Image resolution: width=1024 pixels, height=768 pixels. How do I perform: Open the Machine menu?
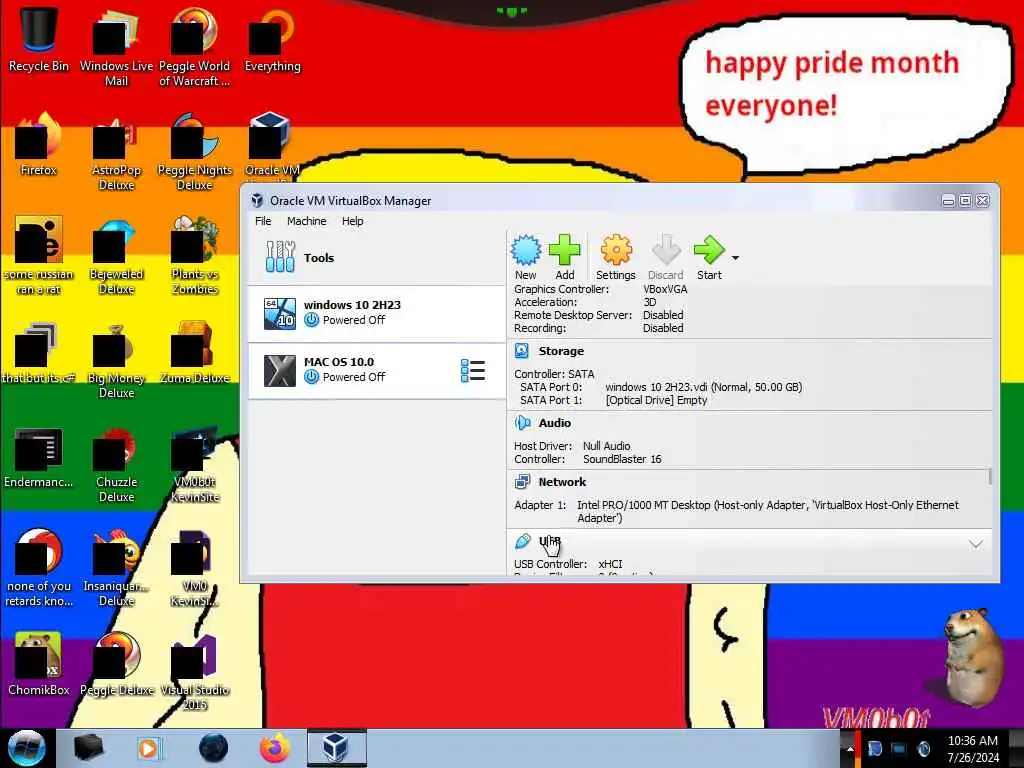click(x=306, y=221)
